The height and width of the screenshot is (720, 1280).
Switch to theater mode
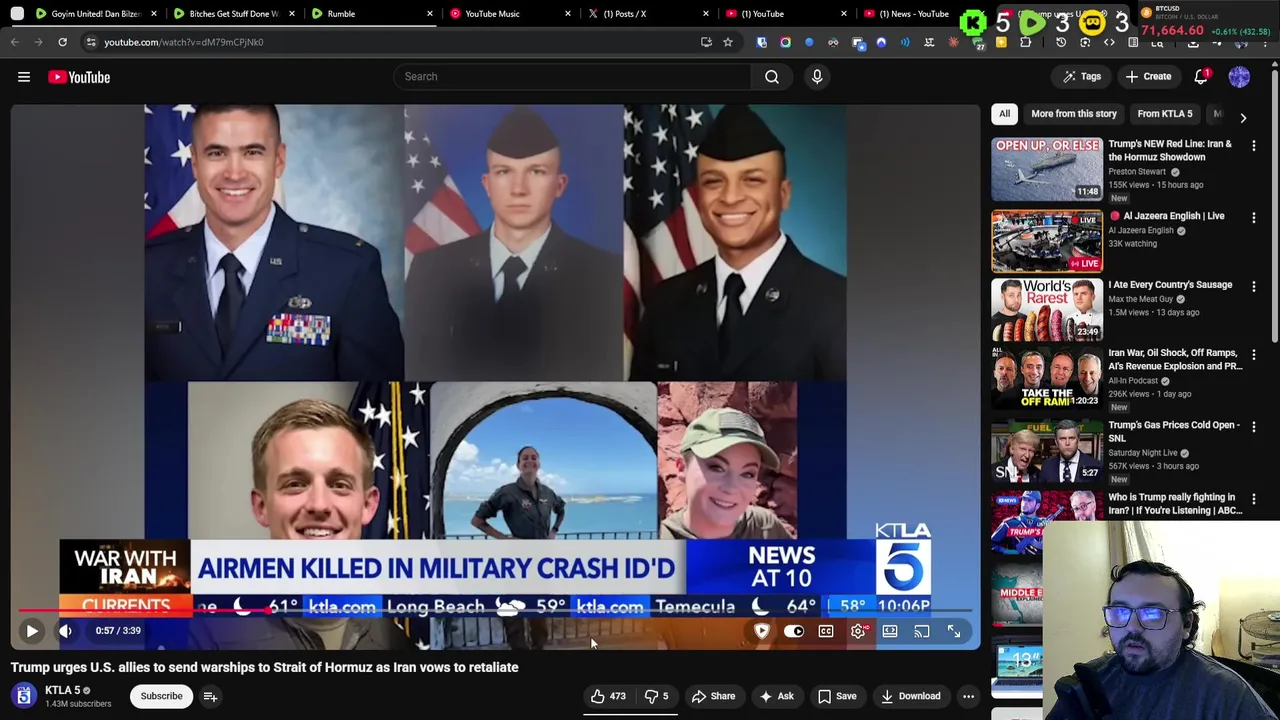pyautogui.click(x=890, y=631)
